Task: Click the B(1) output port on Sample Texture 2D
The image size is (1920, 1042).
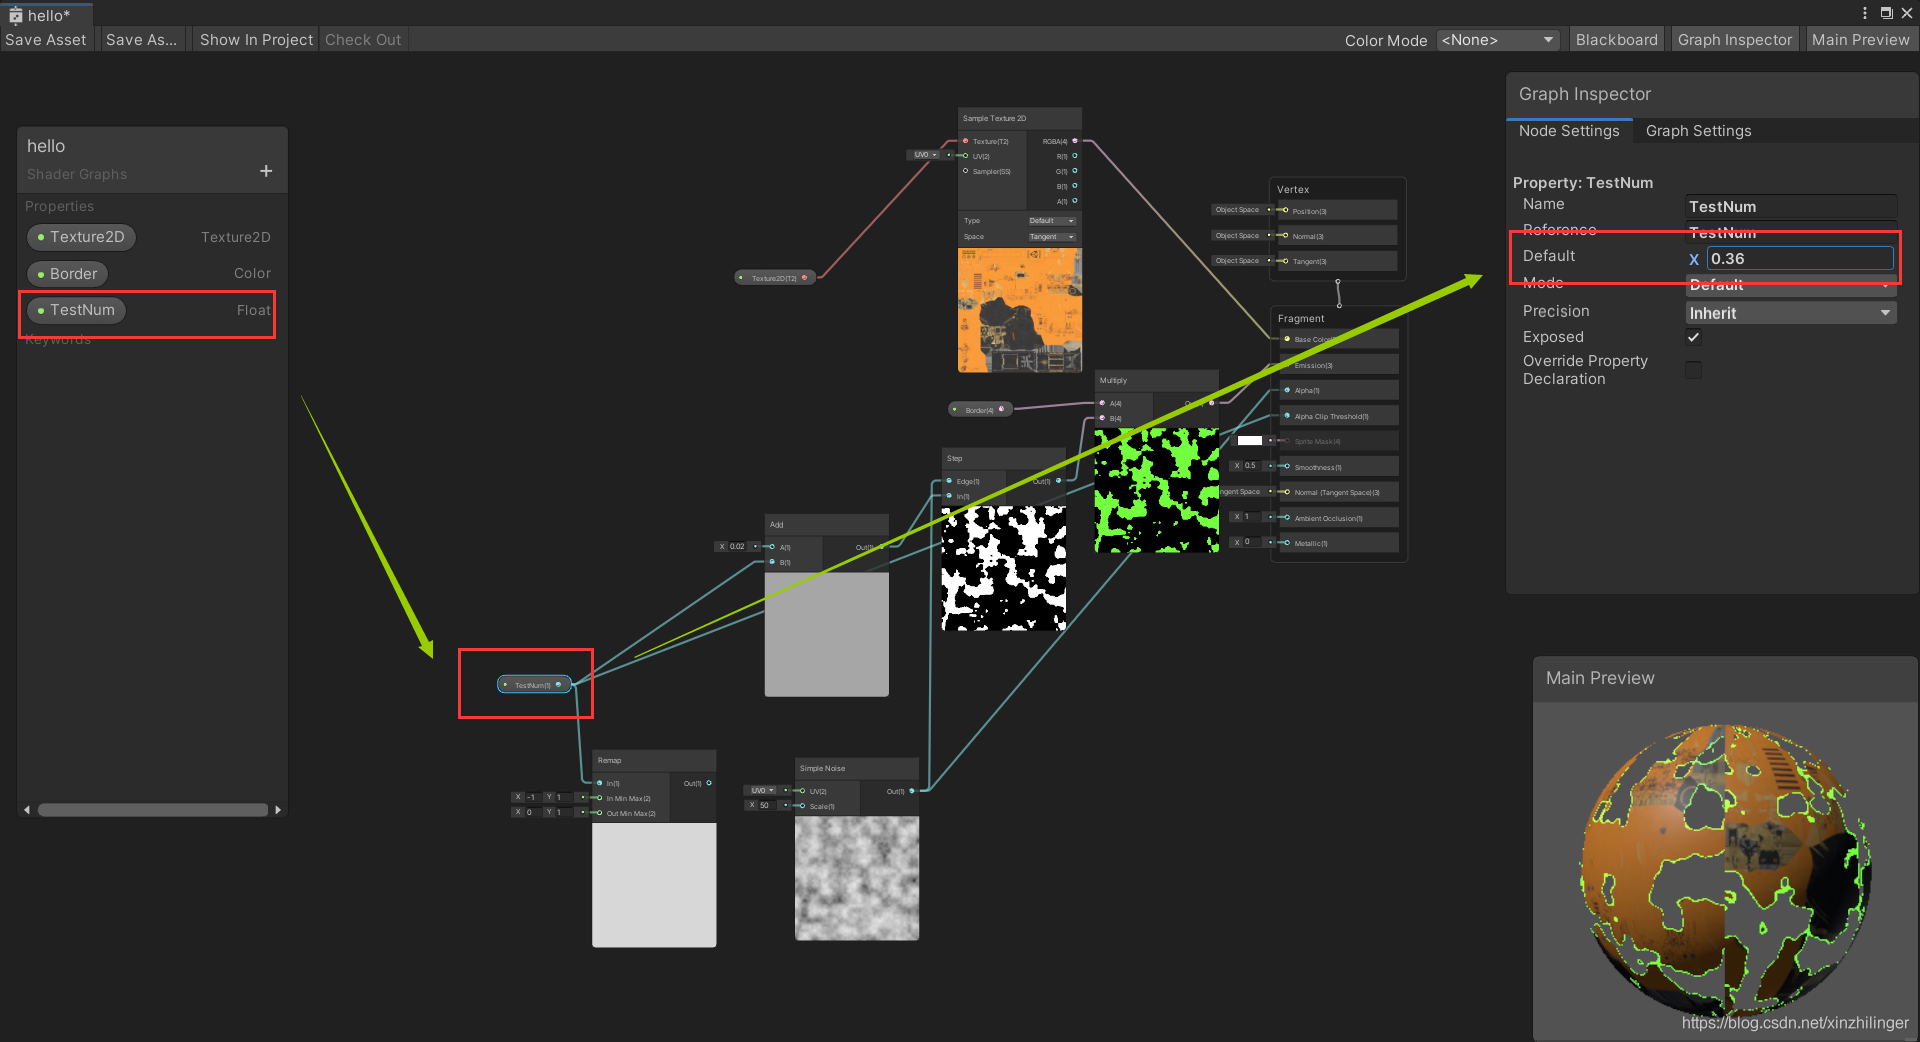Action: pos(1075,186)
